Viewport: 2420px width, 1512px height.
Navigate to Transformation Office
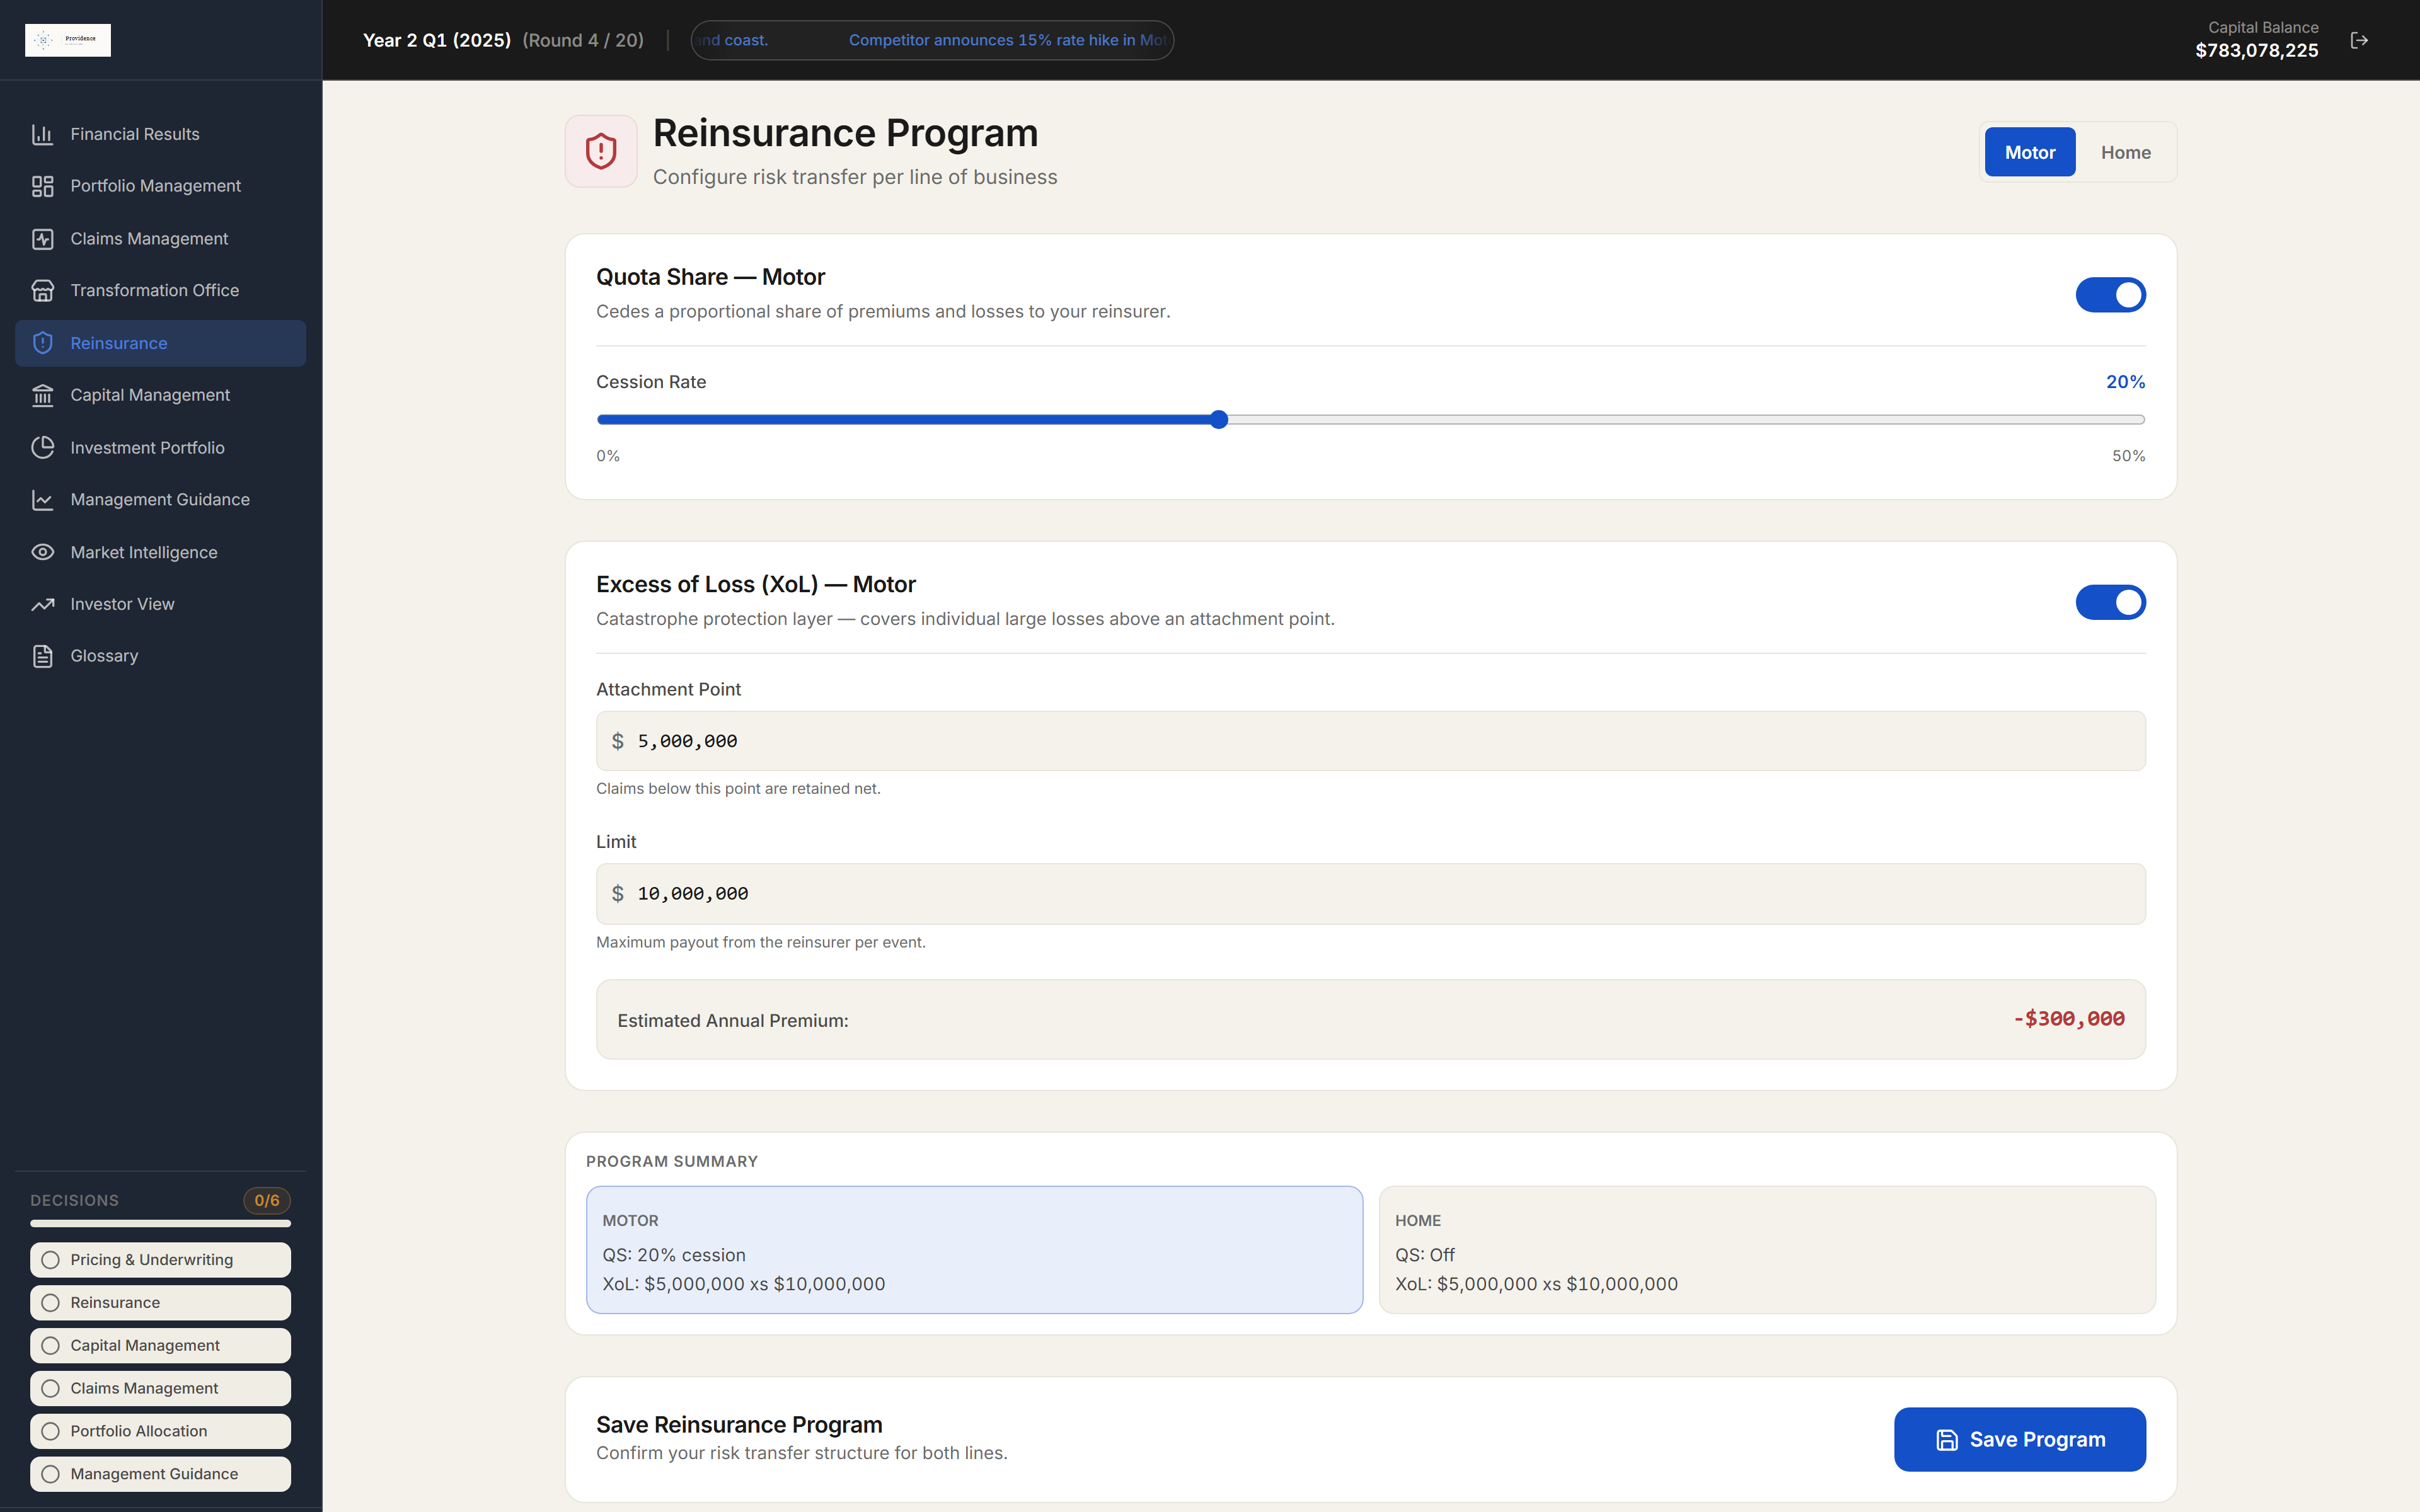(160, 290)
